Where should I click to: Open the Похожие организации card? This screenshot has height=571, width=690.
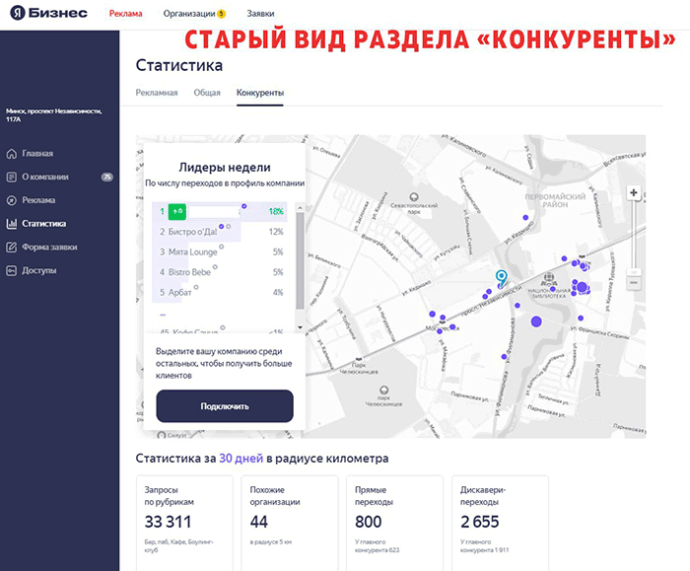290,522
